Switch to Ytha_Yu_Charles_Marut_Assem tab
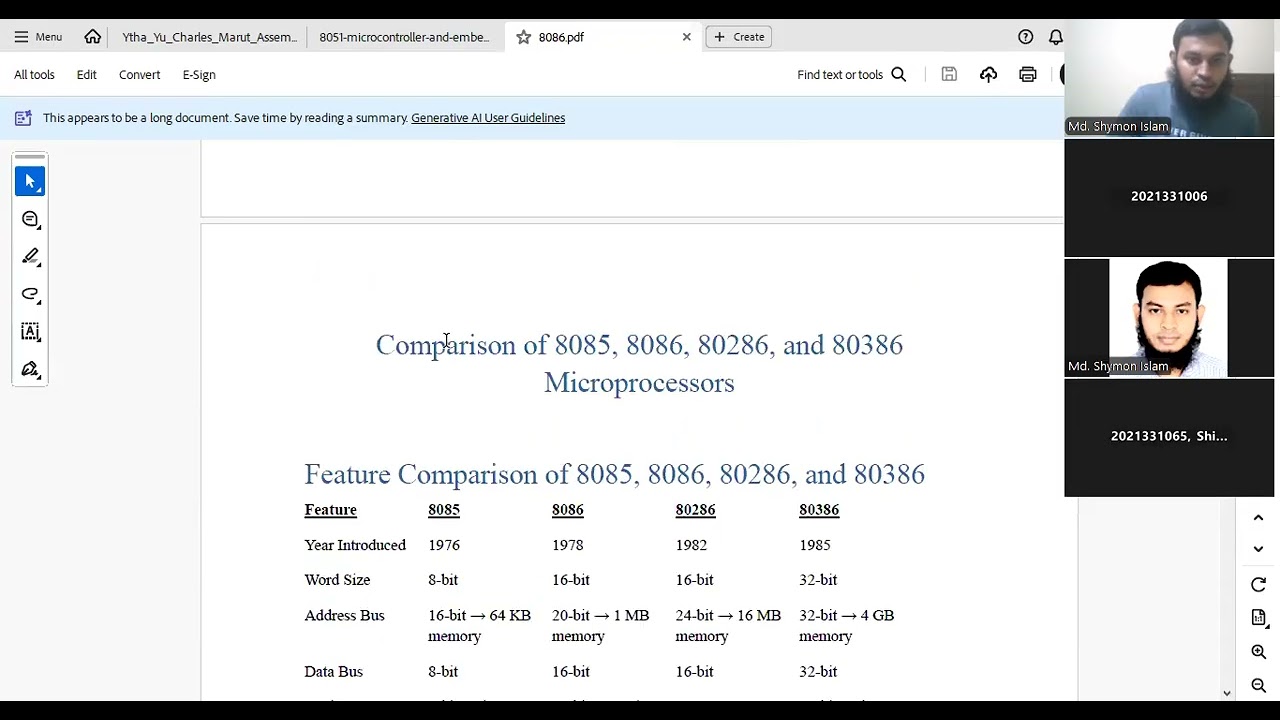Viewport: 1280px width, 720px height. 209,37
